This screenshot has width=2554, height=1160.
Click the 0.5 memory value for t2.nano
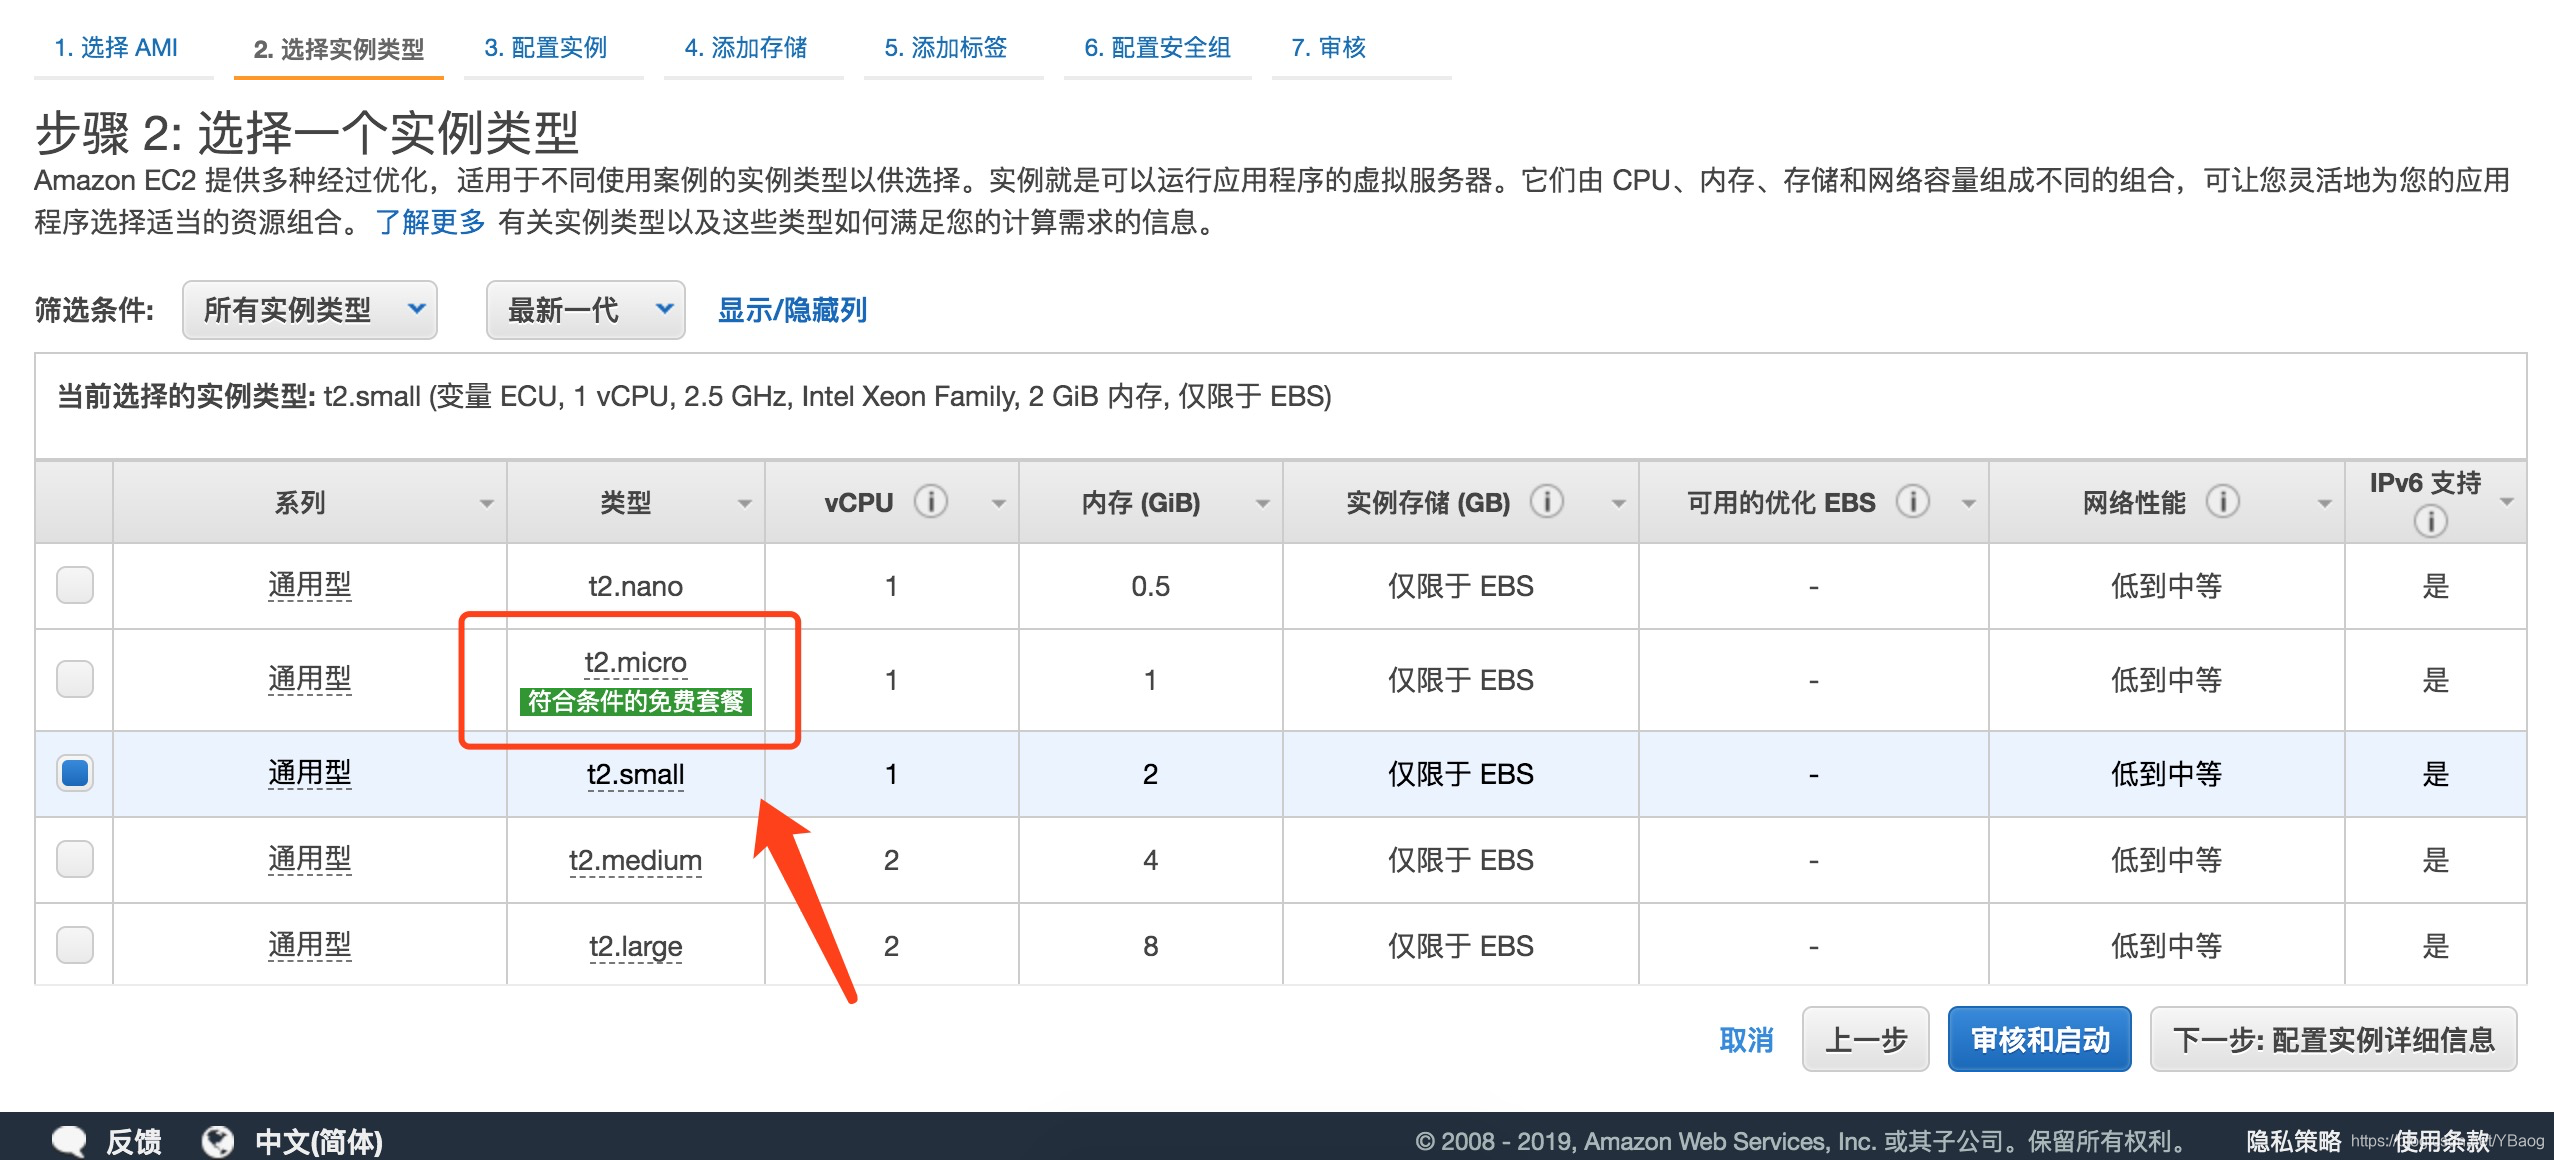coord(1151,586)
